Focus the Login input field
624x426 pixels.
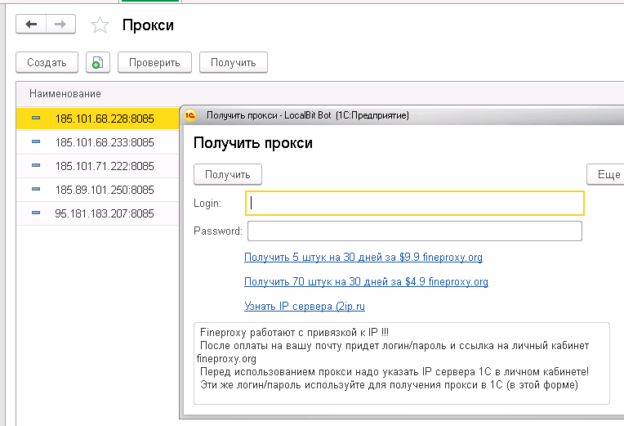415,203
